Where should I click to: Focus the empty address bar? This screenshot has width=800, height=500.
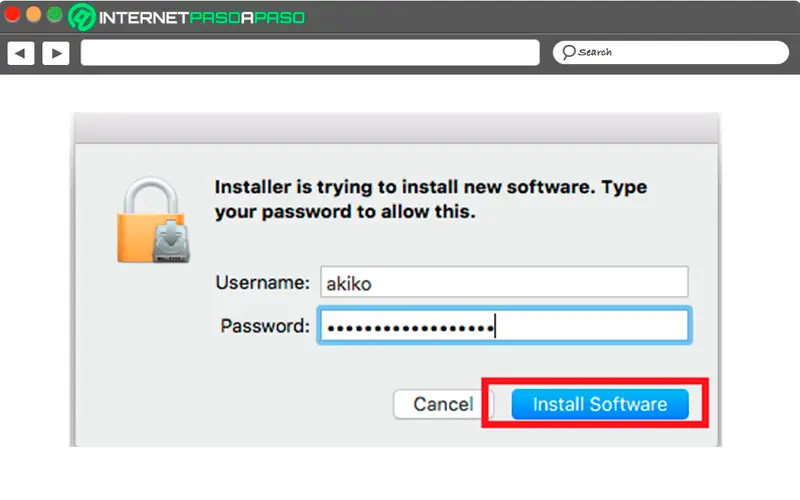point(312,52)
